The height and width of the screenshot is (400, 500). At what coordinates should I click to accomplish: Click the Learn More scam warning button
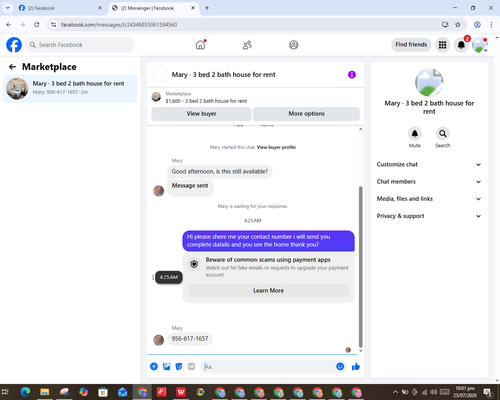268,291
